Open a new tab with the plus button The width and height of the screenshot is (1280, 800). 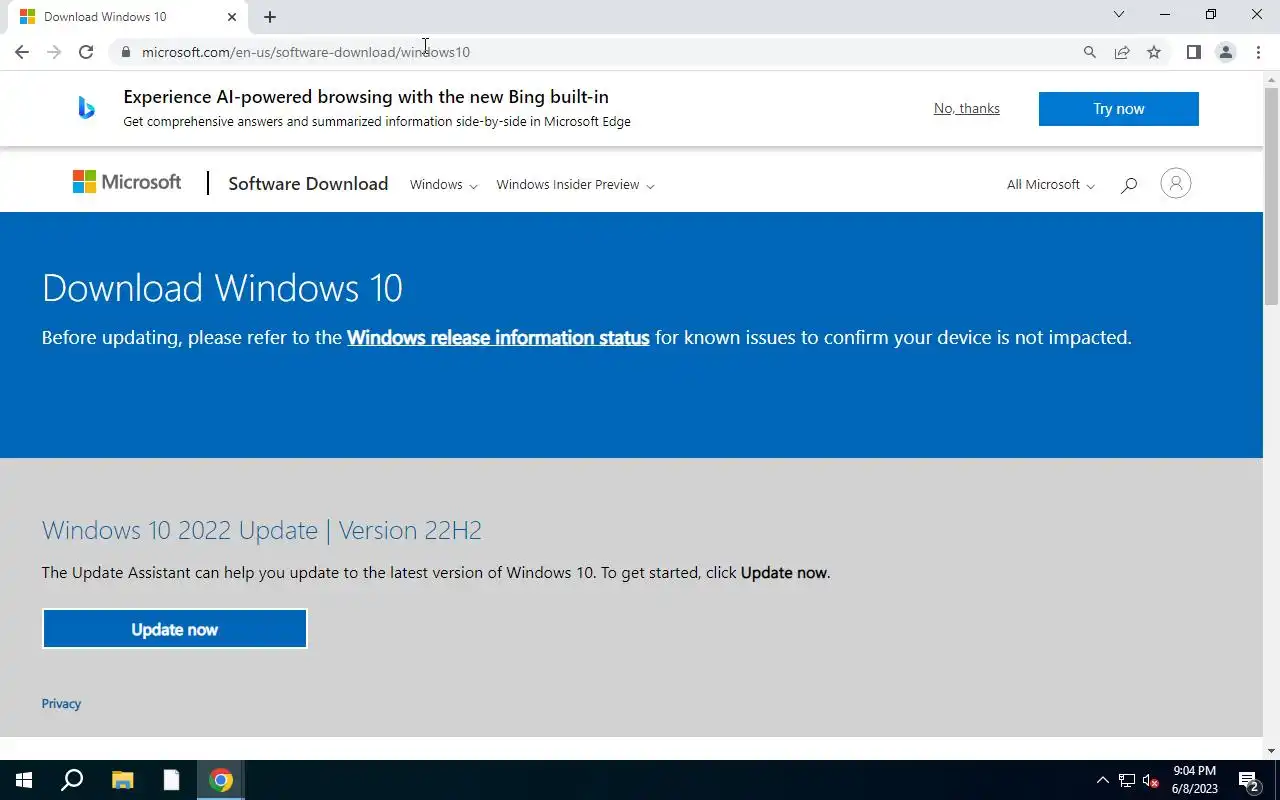(270, 17)
